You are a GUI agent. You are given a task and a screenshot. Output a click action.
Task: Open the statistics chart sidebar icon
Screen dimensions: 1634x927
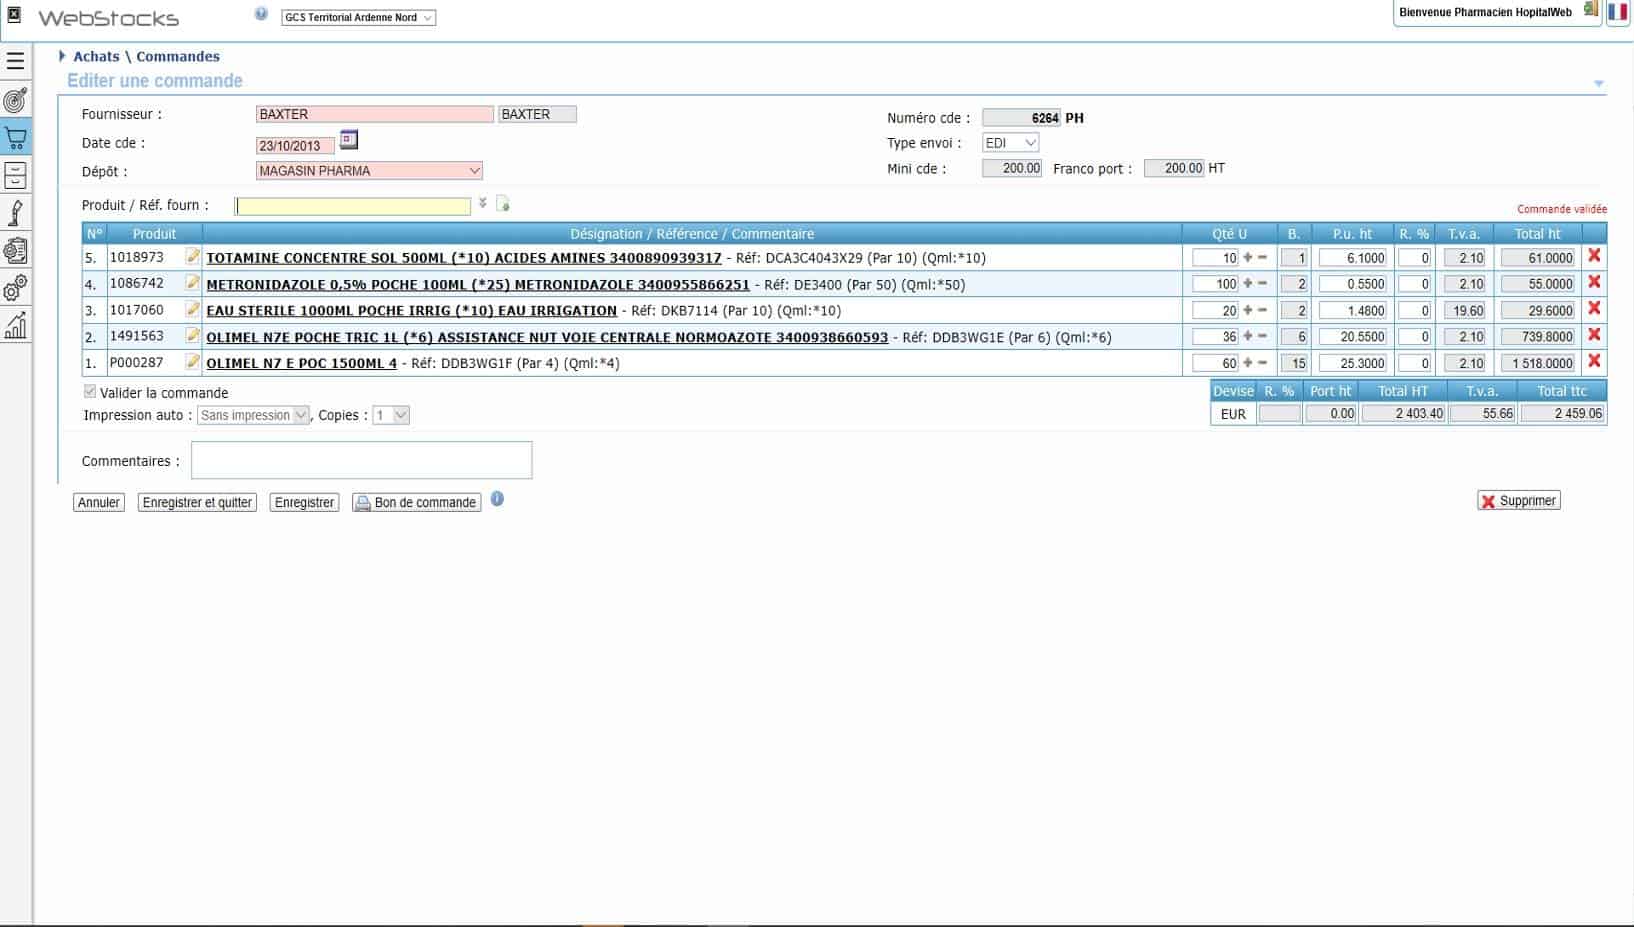tap(15, 326)
